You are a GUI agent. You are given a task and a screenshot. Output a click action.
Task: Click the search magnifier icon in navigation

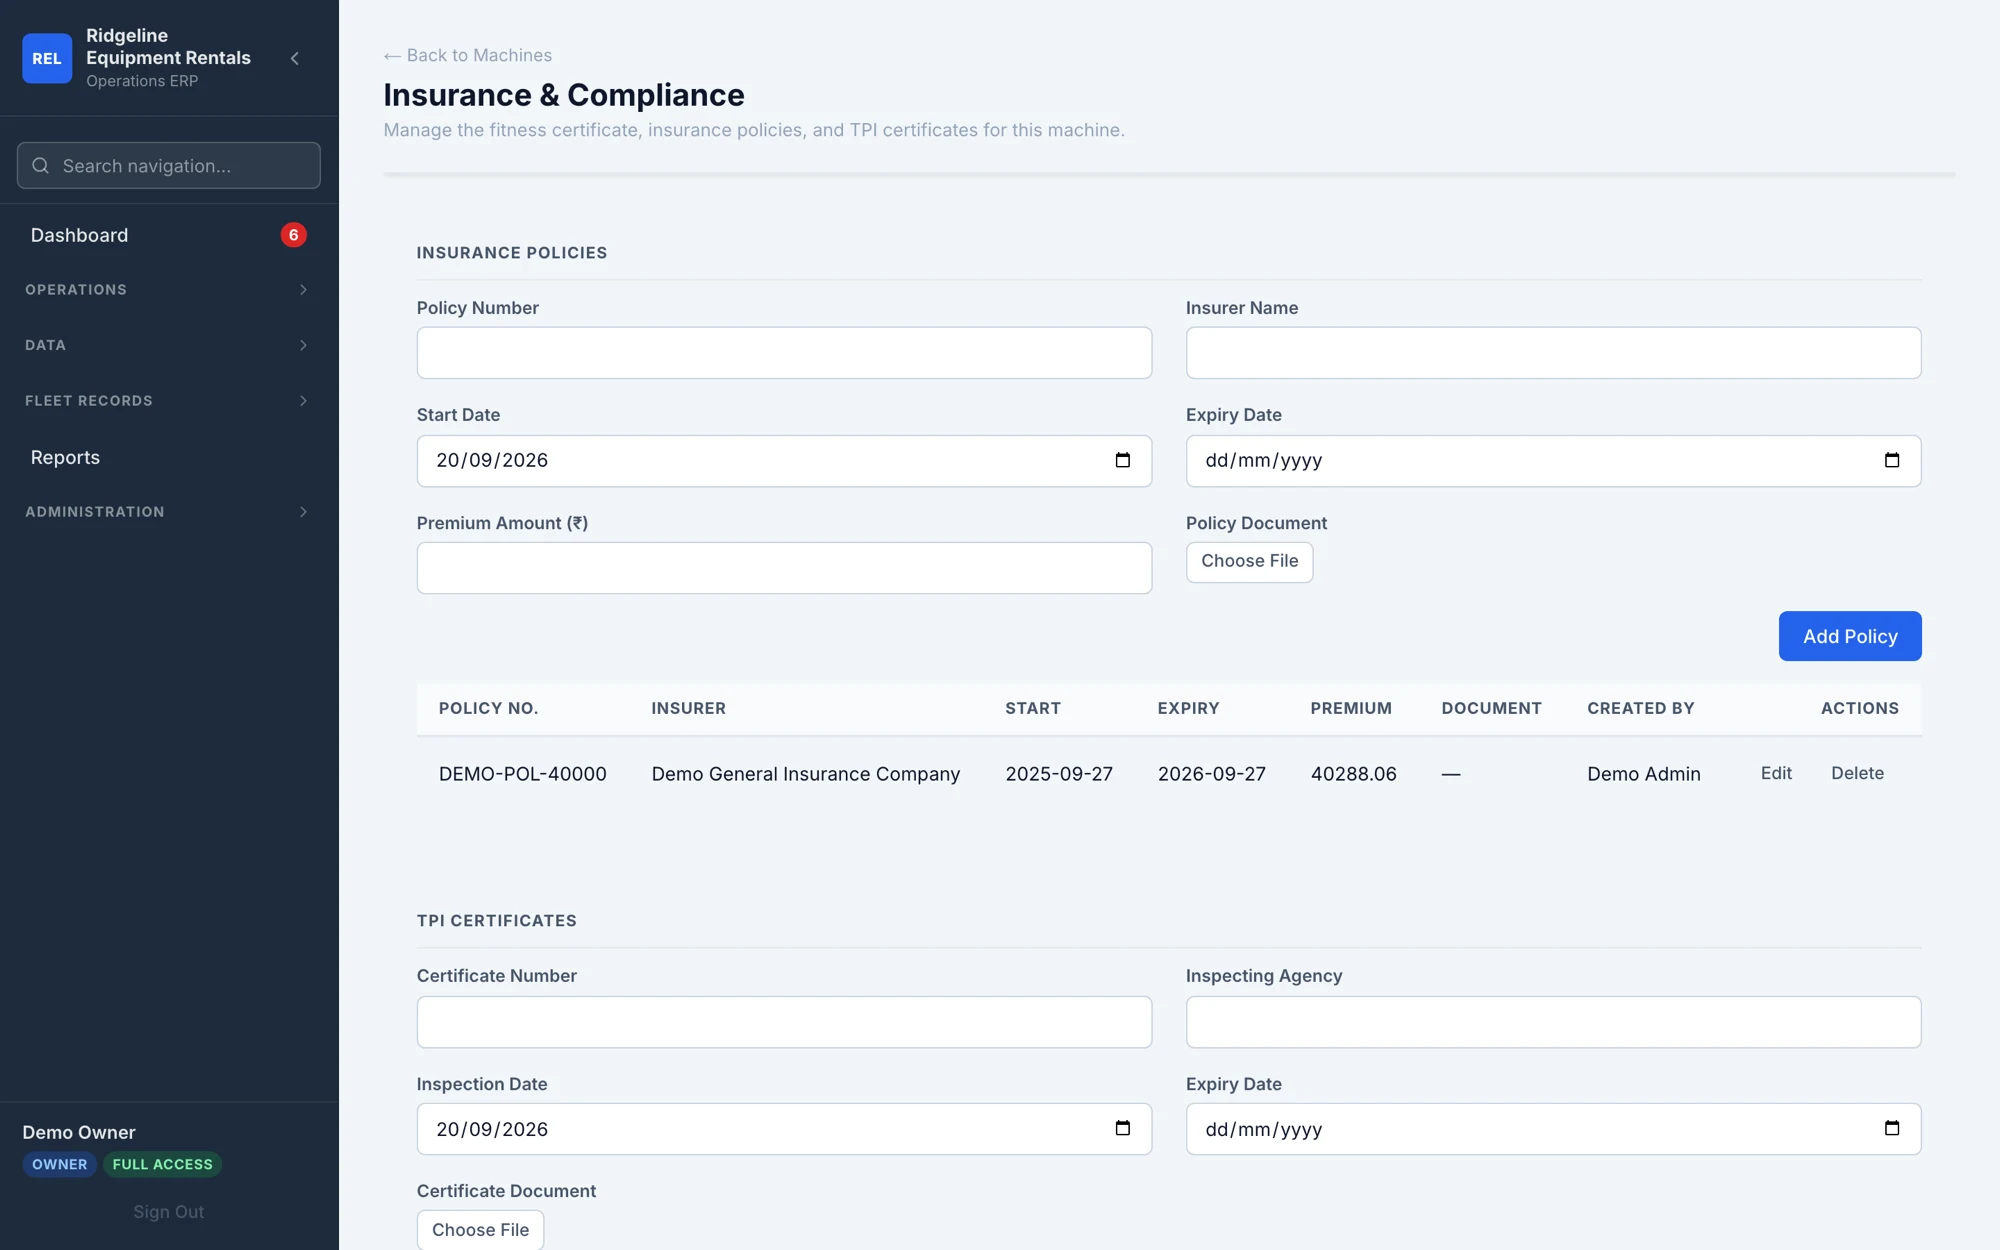click(x=40, y=166)
